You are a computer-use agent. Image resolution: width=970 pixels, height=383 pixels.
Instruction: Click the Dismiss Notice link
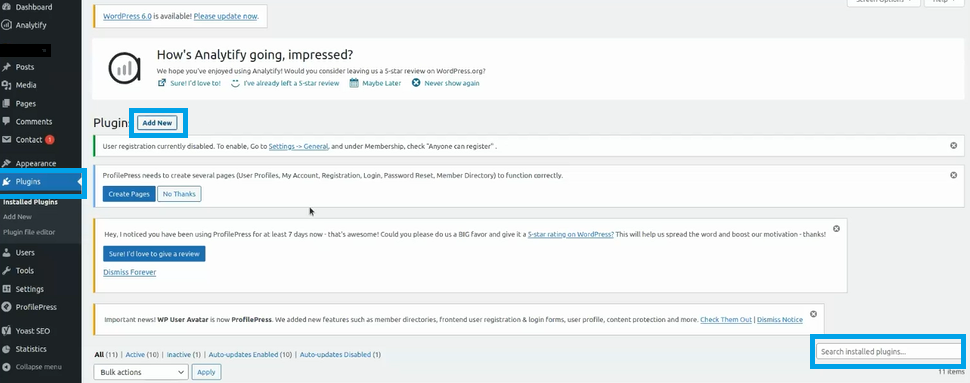(x=779, y=320)
